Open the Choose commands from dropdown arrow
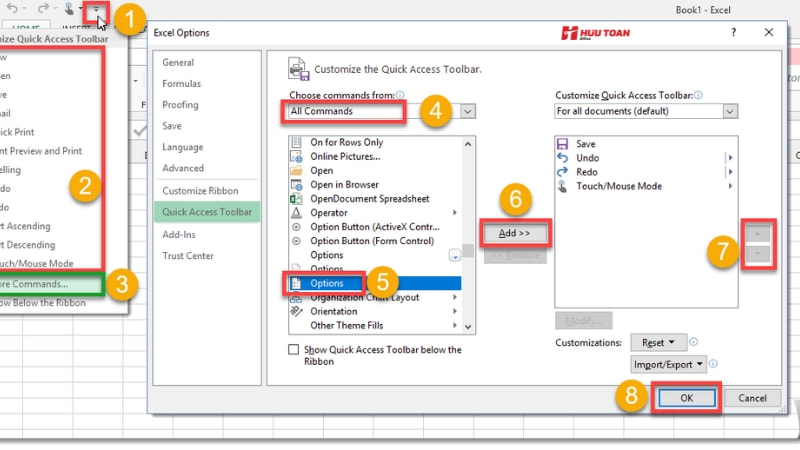Screen dimensions: 800x450 [x=468, y=111]
